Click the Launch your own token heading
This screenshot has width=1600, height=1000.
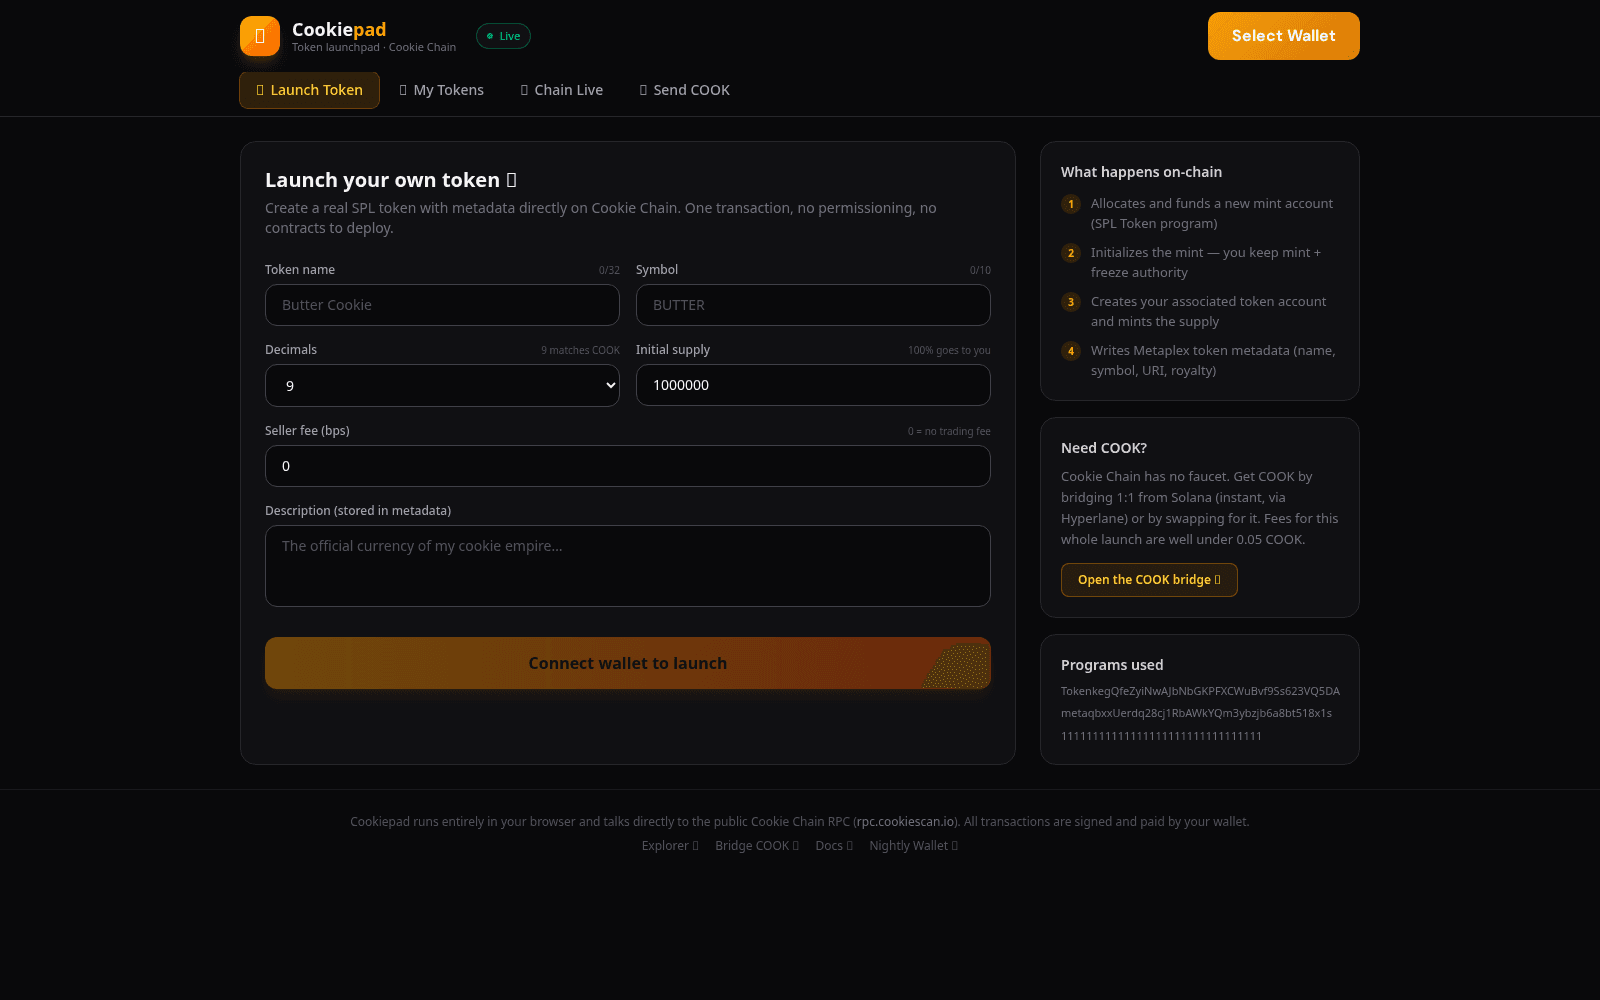(391, 180)
